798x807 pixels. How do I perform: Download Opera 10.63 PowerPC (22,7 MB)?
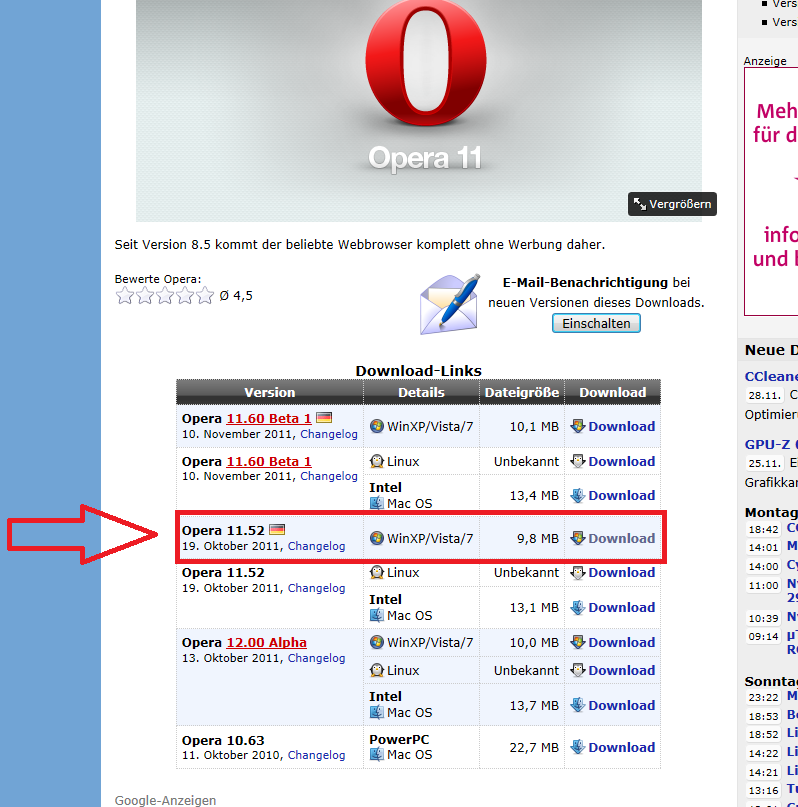coord(622,747)
